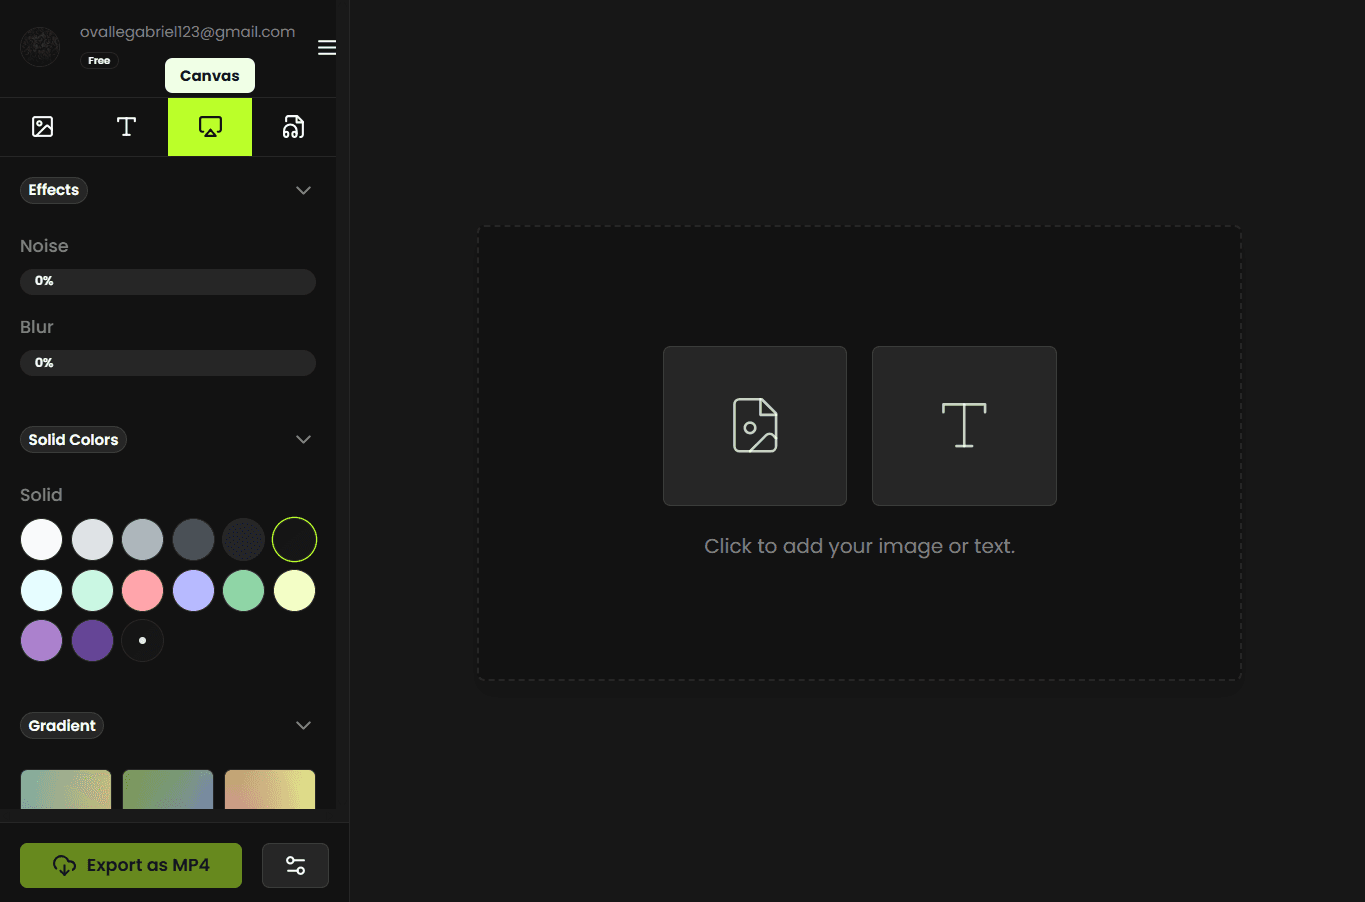Open the hamburger menu
Image resolution: width=1365 pixels, height=902 pixels.
(x=327, y=48)
